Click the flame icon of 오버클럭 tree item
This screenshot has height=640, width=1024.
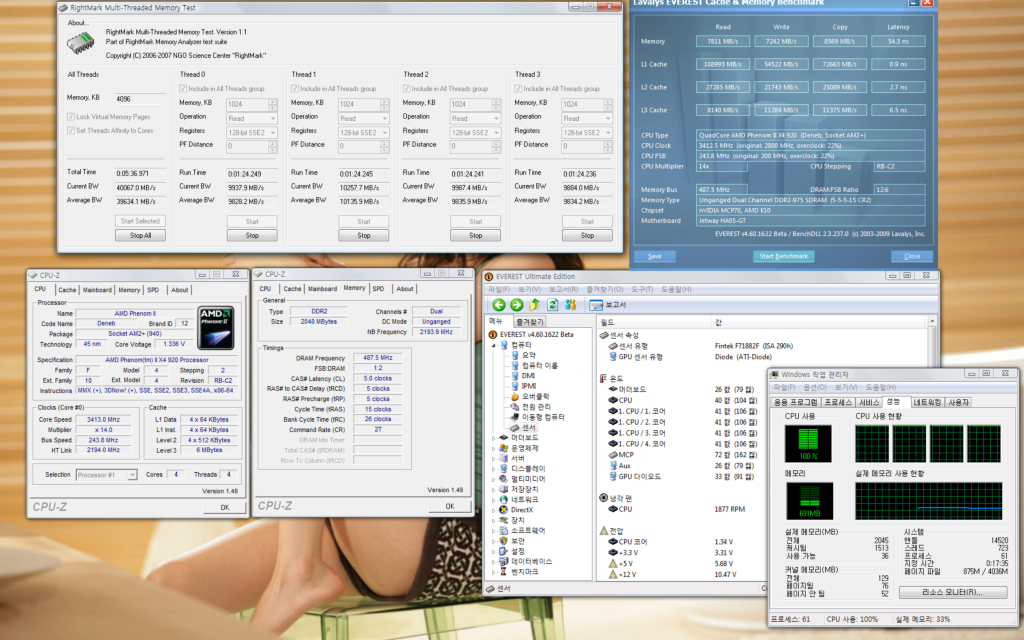515,396
